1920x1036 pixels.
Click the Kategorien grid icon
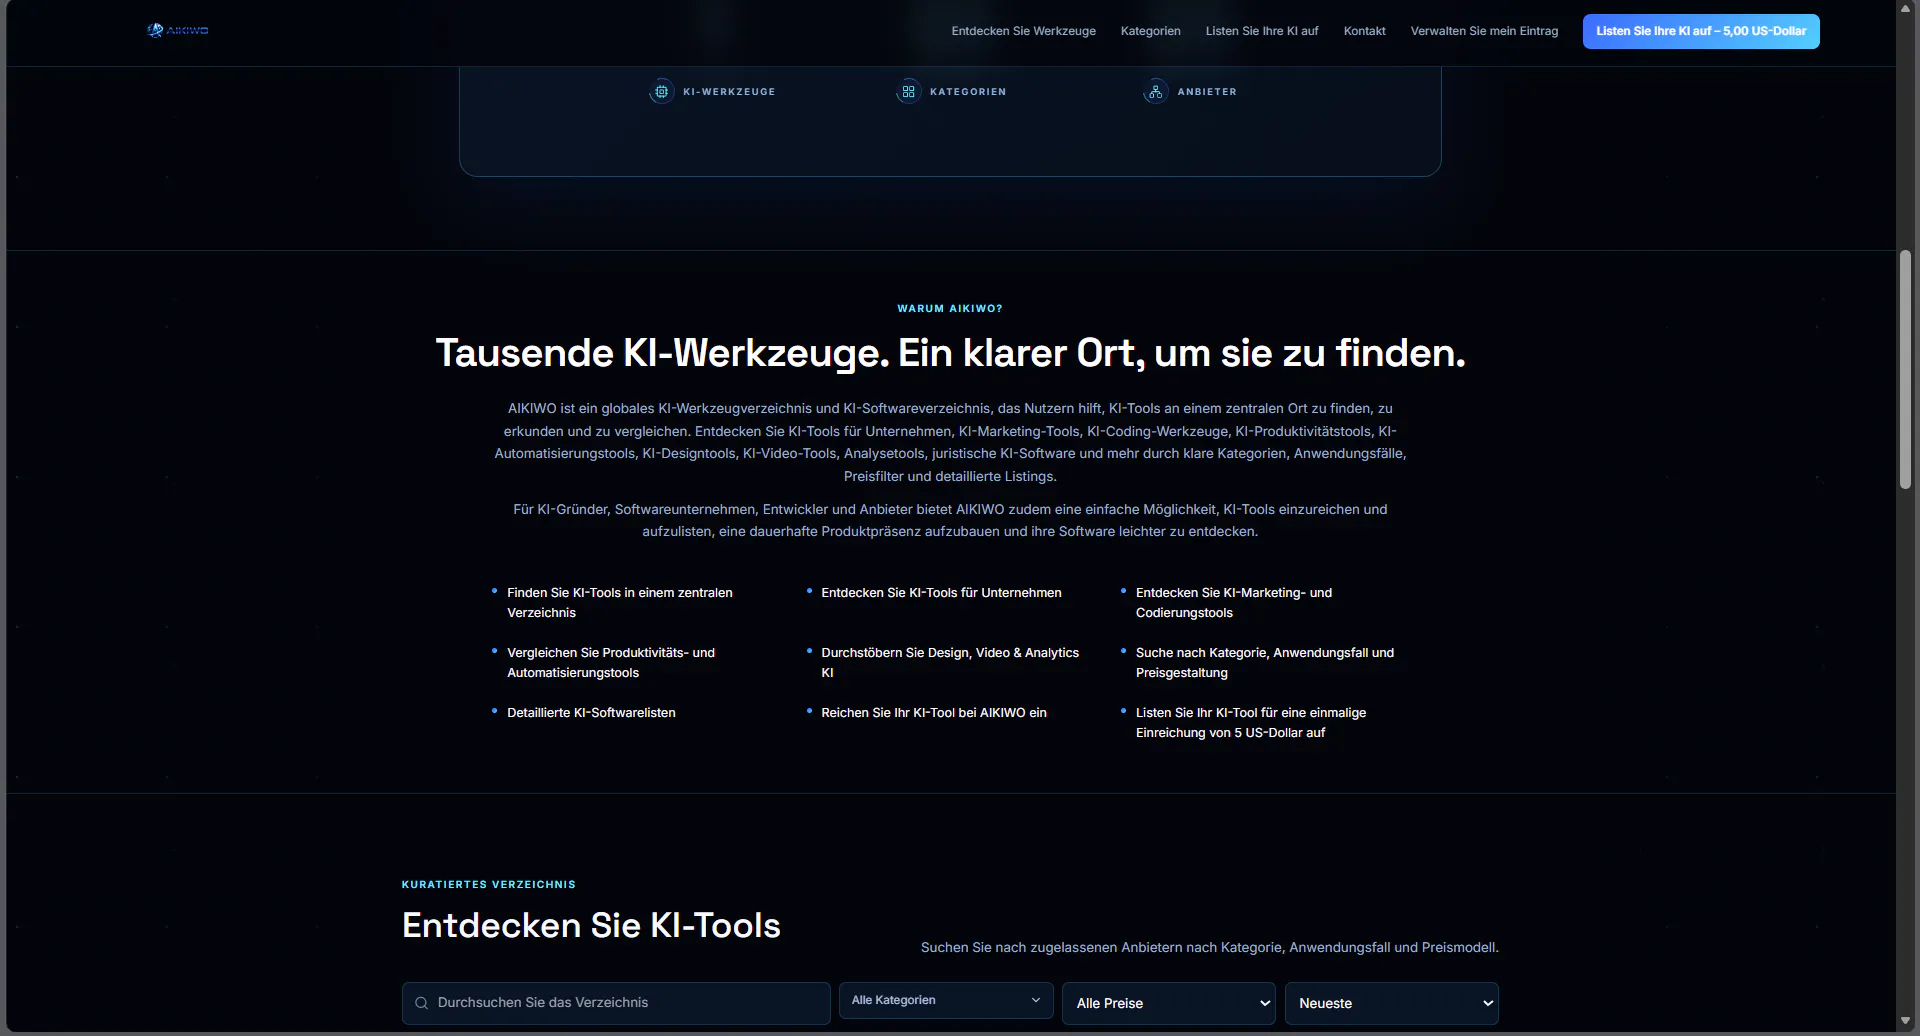coord(908,91)
